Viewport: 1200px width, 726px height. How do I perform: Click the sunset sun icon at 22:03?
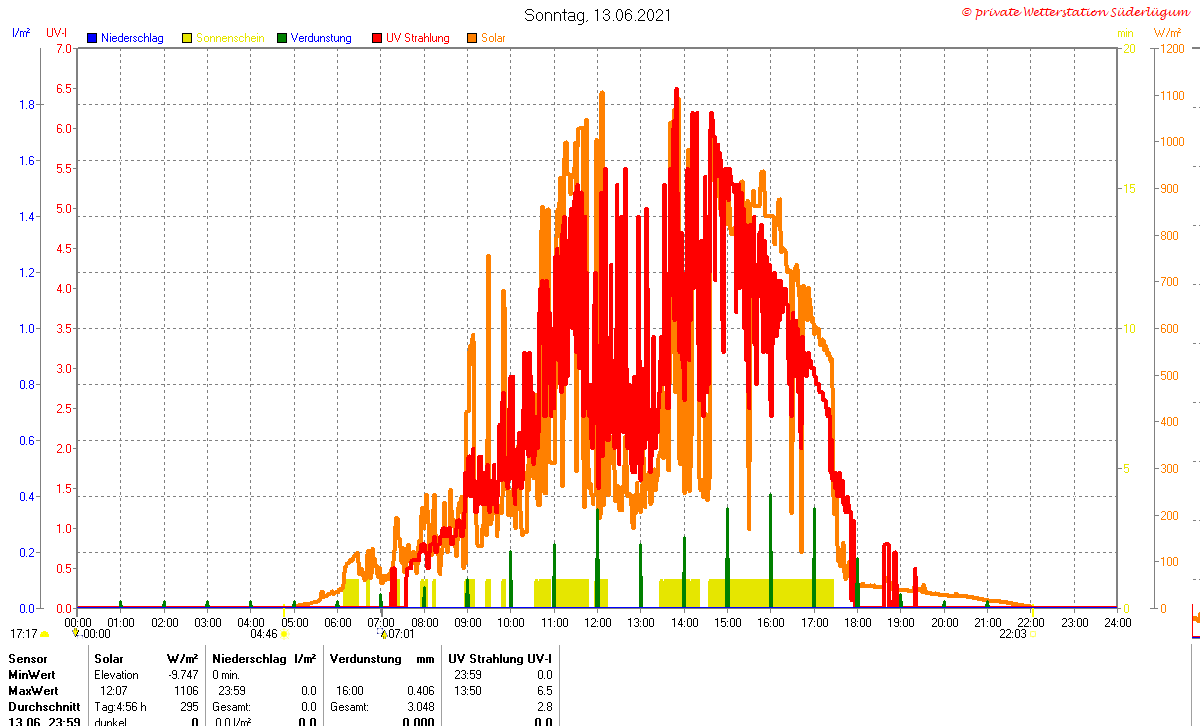pos(1032,634)
